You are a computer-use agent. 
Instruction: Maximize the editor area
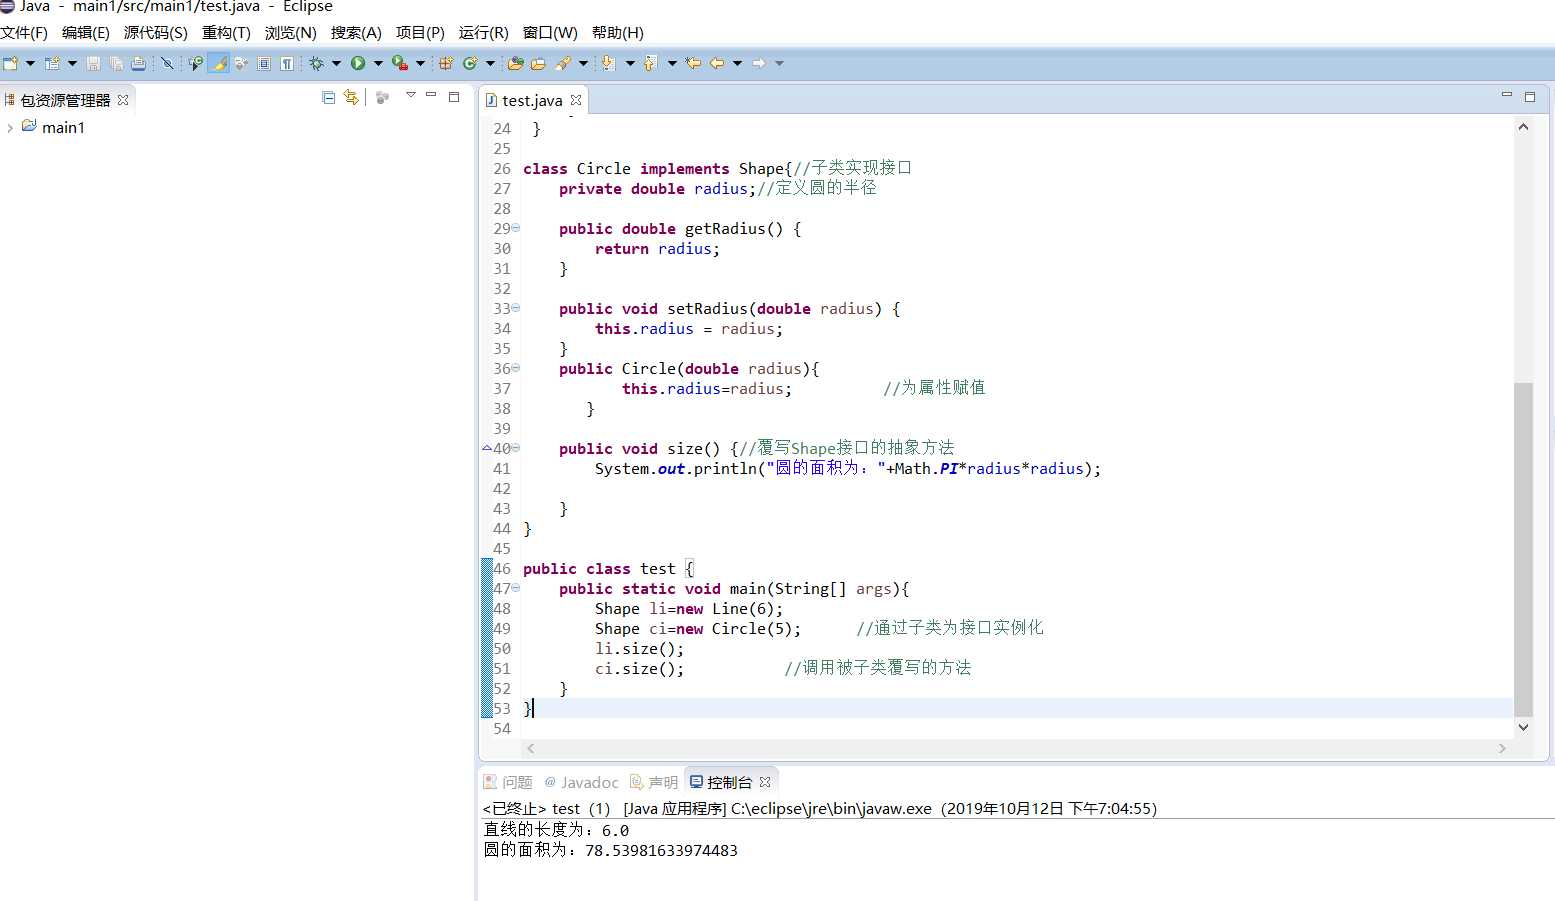(x=1529, y=96)
